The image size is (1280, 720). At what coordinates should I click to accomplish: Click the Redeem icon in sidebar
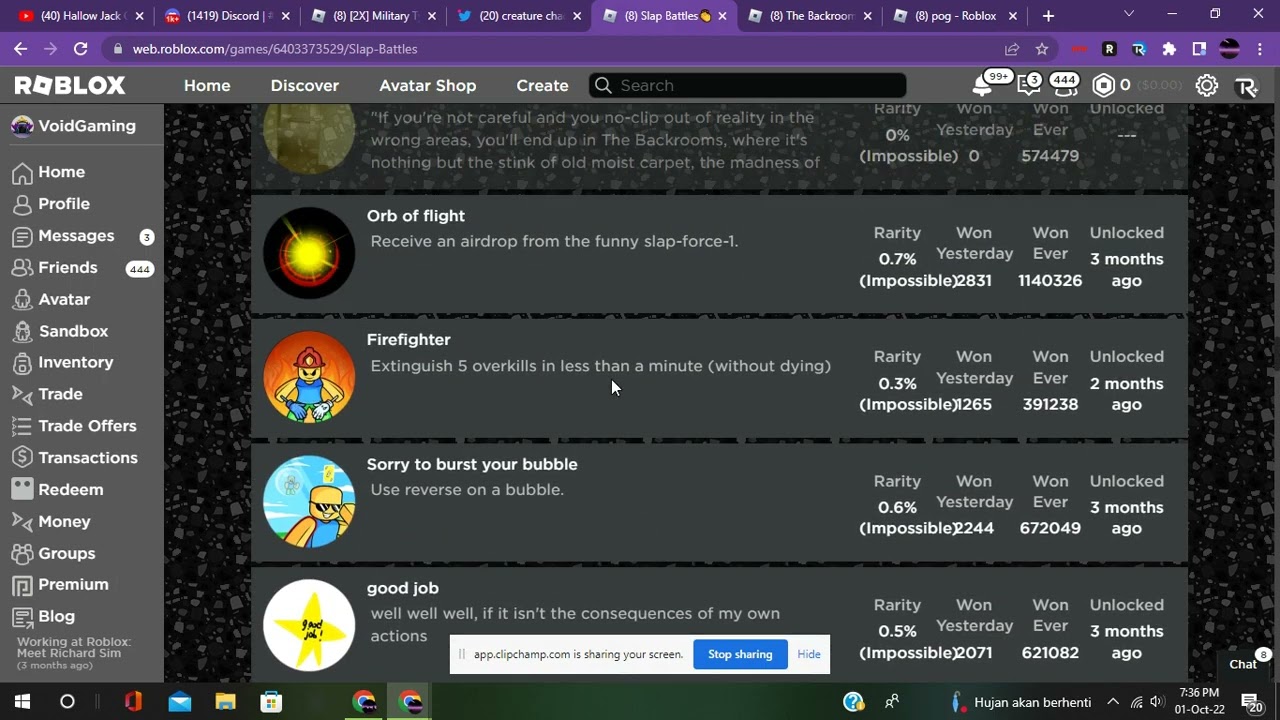coord(23,490)
